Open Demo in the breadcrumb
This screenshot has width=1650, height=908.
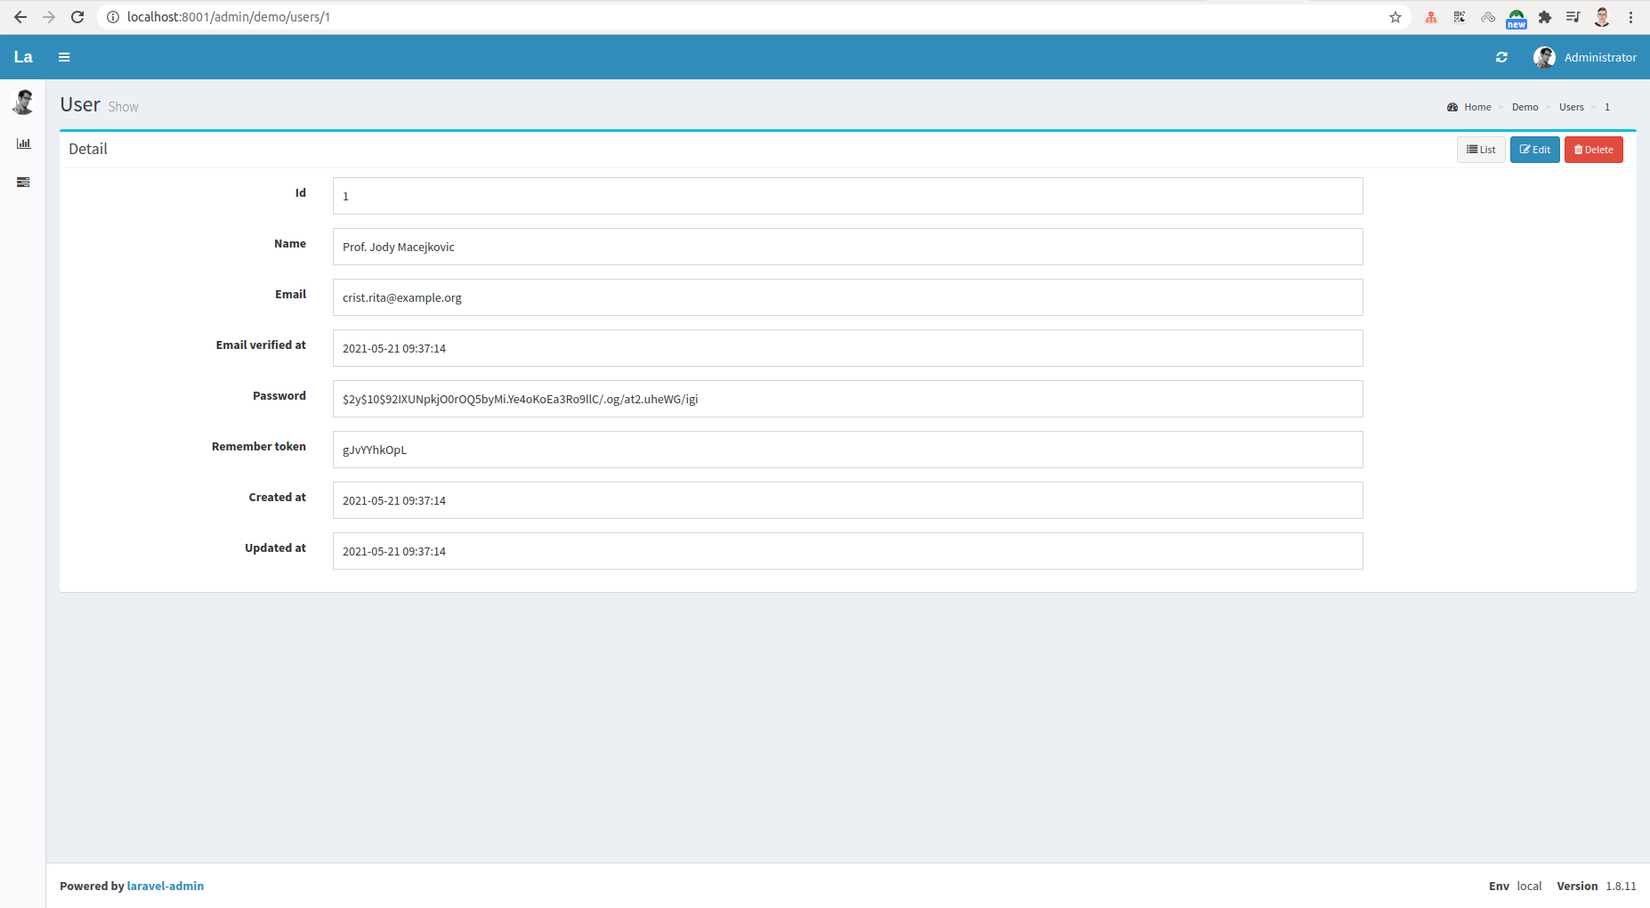click(x=1525, y=107)
